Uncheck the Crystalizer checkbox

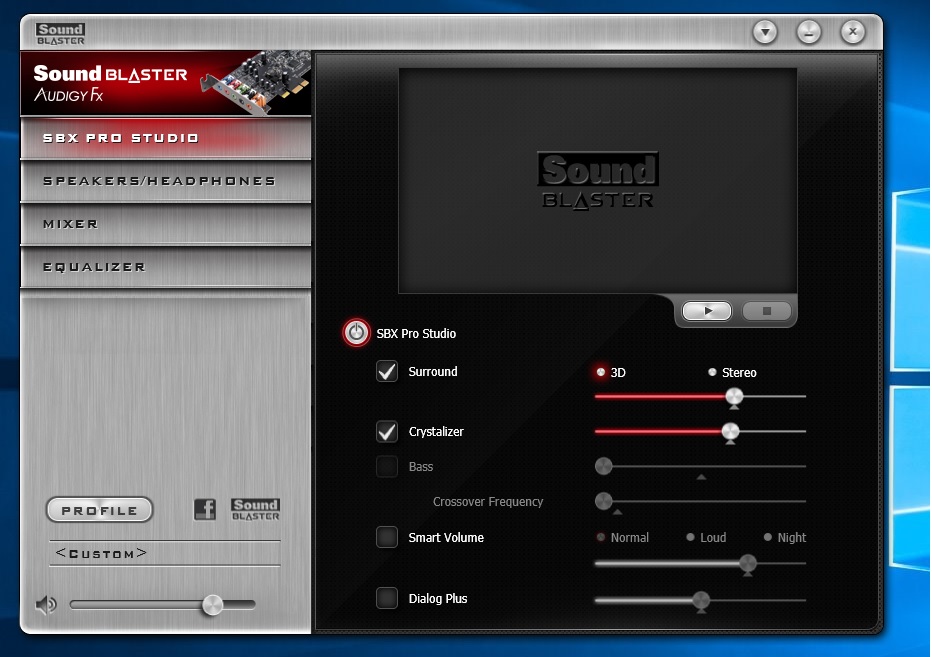click(x=387, y=431)
